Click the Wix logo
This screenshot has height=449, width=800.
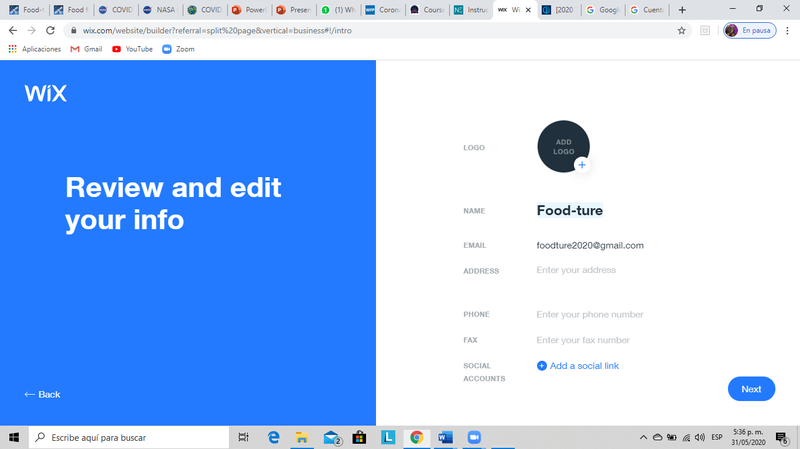(45, 93)
